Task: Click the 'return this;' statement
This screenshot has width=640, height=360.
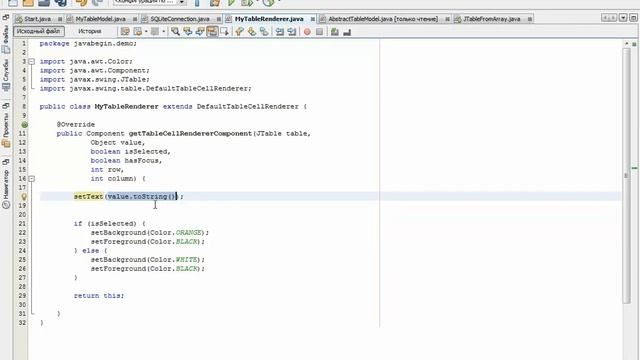Action: [x=99, y=296]
